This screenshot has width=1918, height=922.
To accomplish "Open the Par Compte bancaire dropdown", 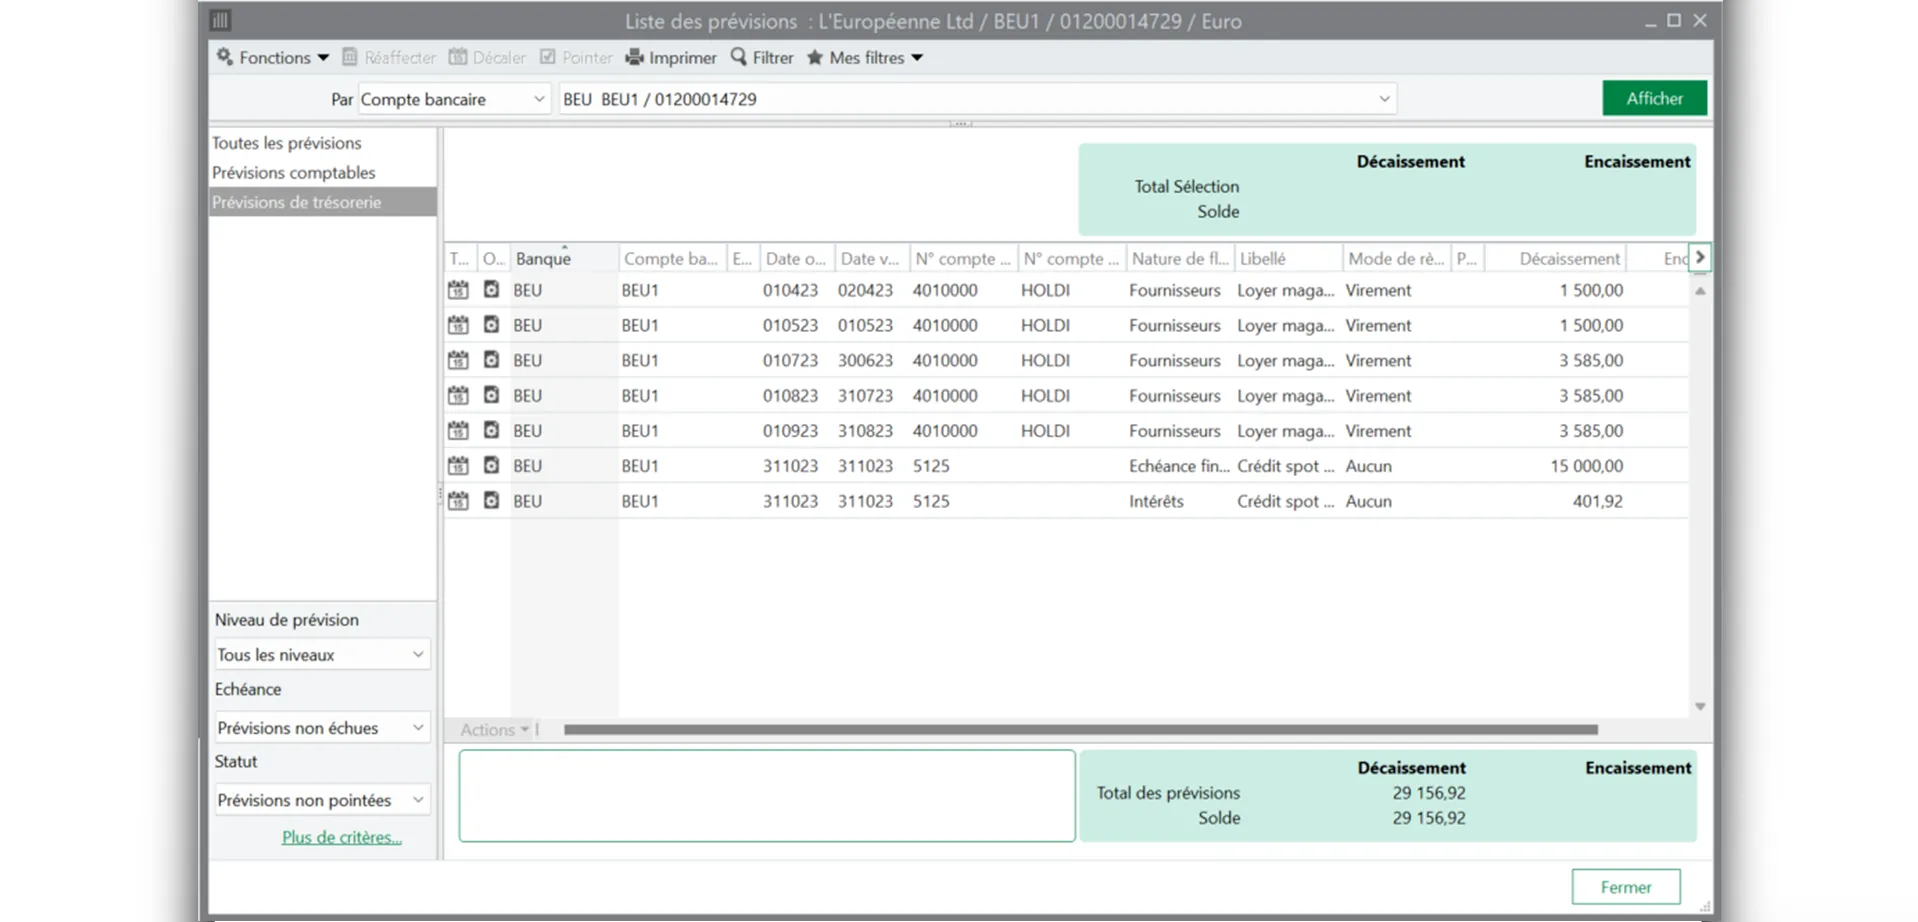I will (x=454, y=99).
